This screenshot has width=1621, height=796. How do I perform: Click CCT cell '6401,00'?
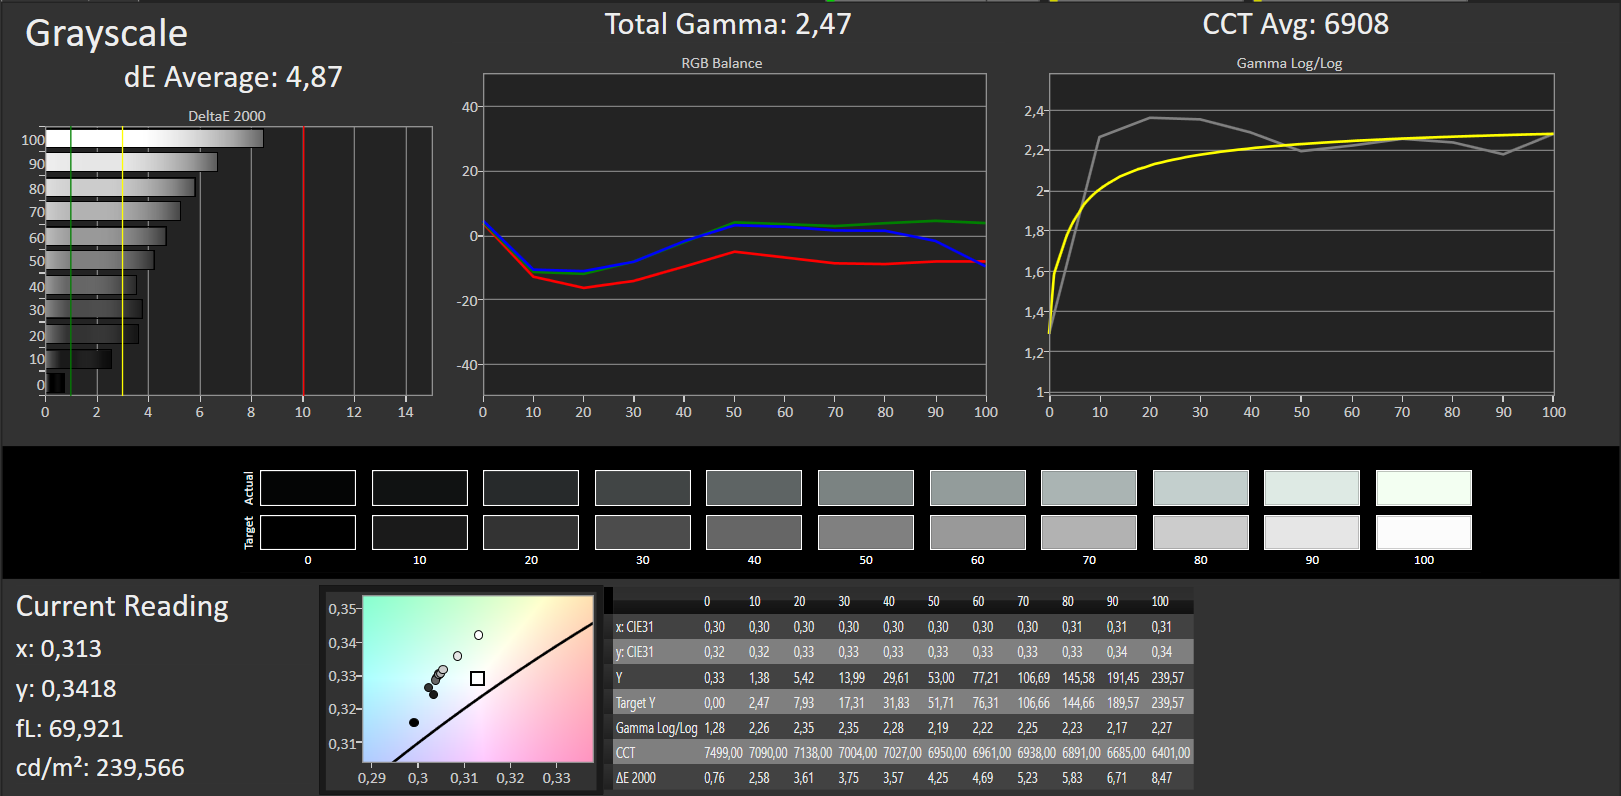coord(1171,753)
